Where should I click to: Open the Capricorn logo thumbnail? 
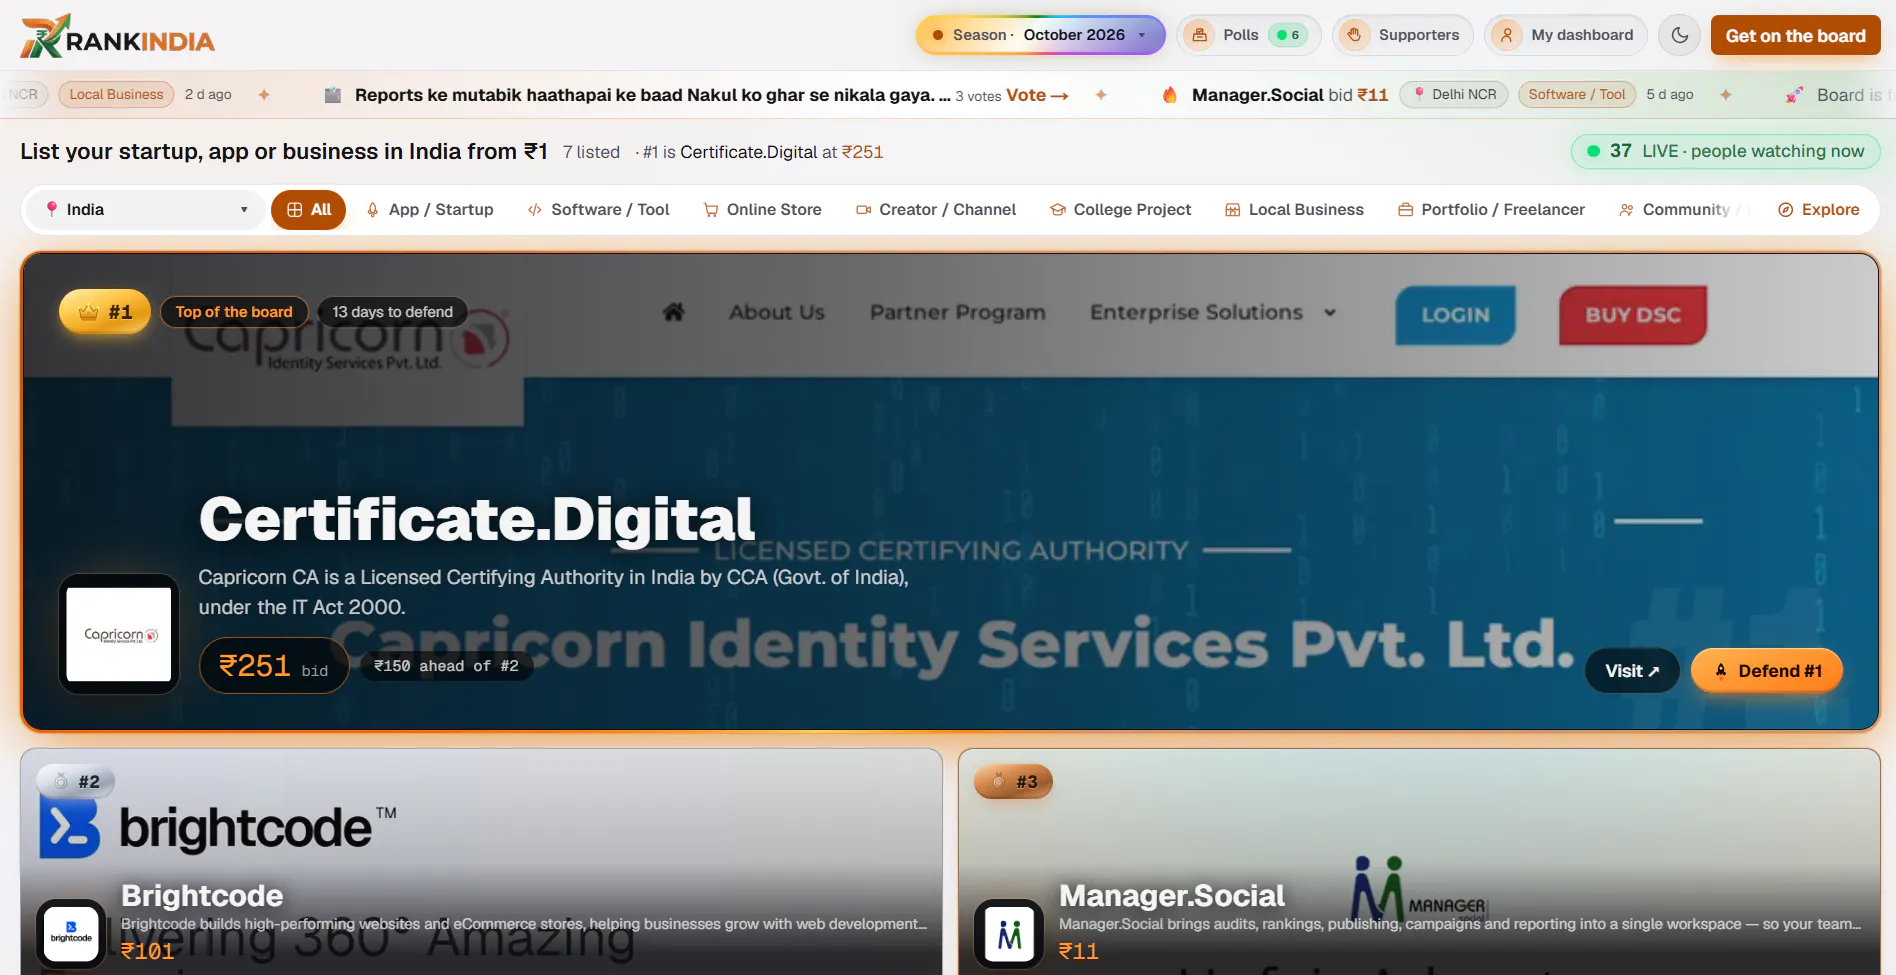119,634
